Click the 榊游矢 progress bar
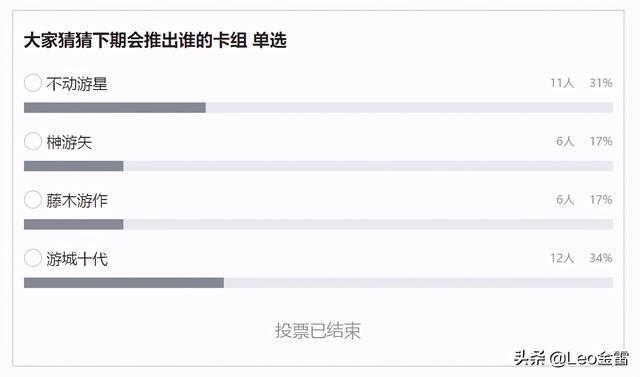This screenshot has width=640, height=377. (318, 166)
